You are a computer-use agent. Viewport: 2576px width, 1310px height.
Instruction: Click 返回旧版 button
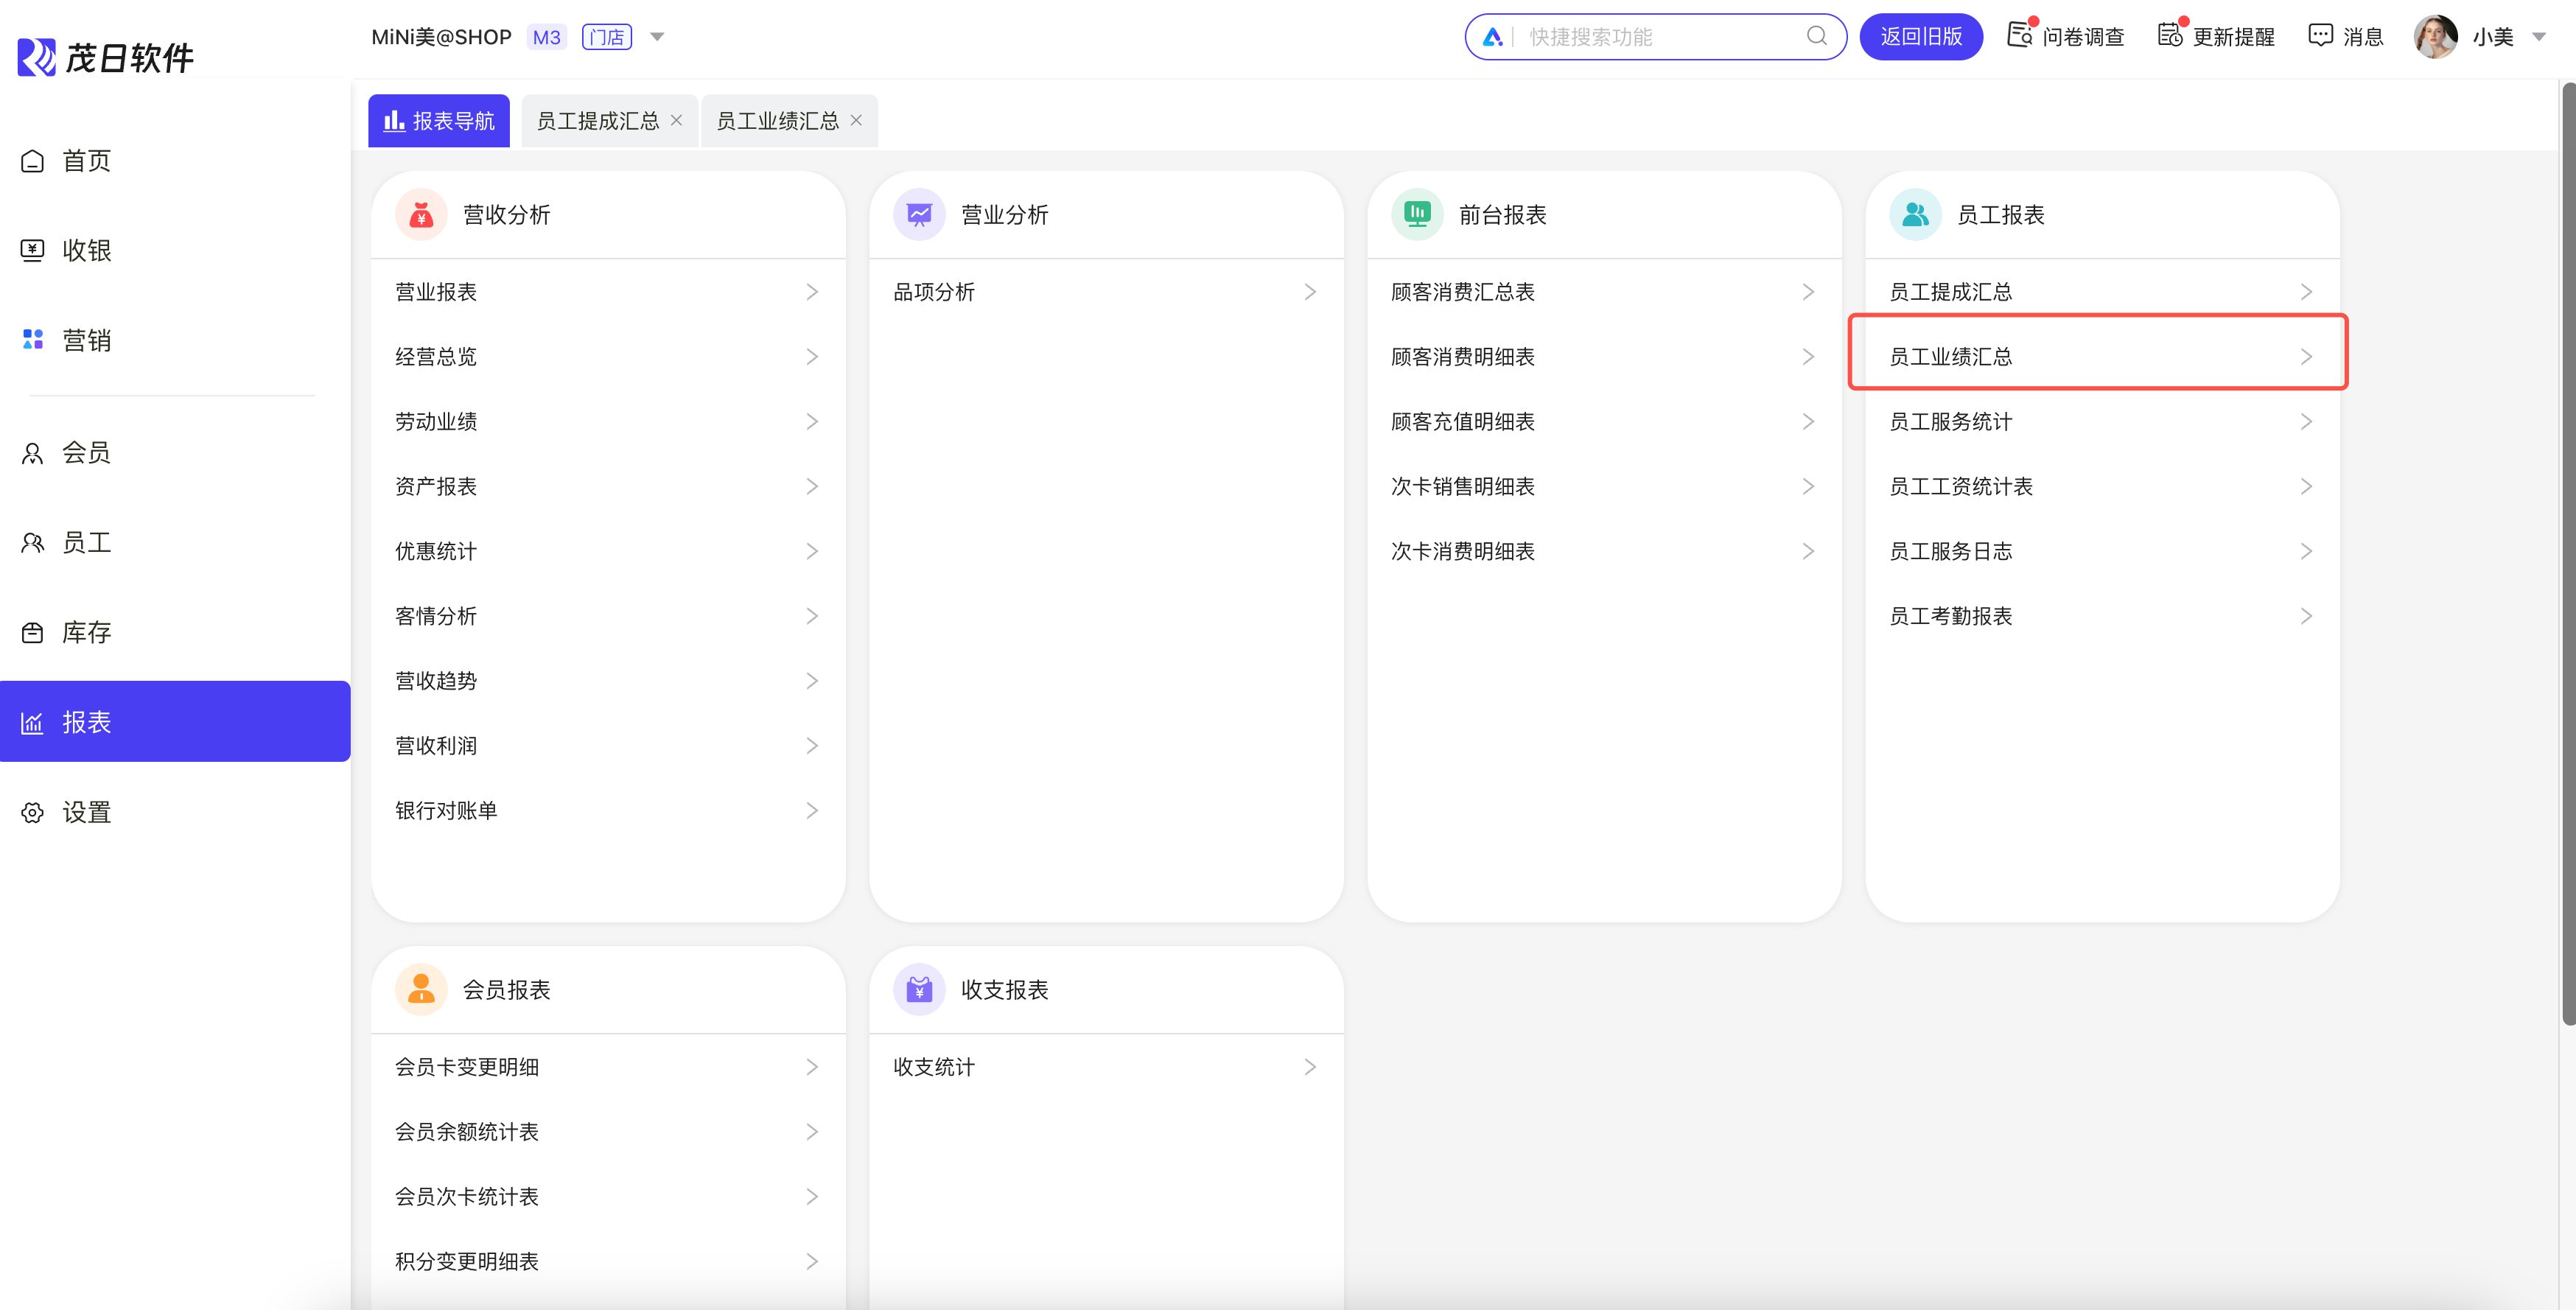pos(1920,36)
